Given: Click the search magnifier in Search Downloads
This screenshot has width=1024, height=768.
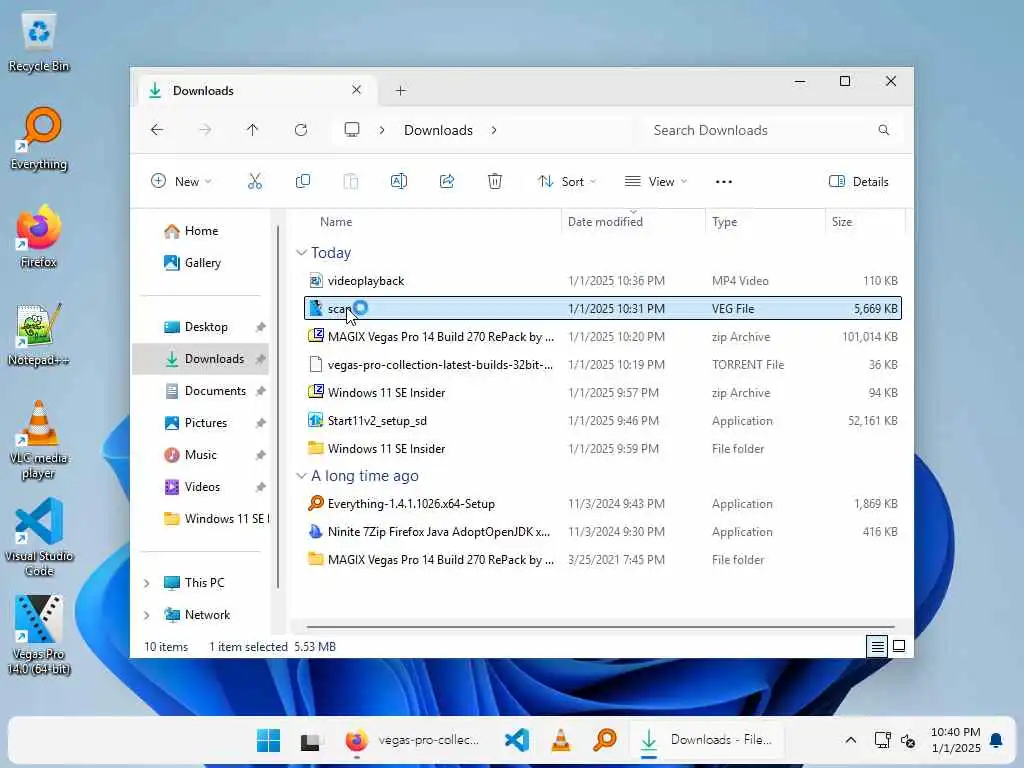Looking at the screenshot, I should (x=884, y=130).
